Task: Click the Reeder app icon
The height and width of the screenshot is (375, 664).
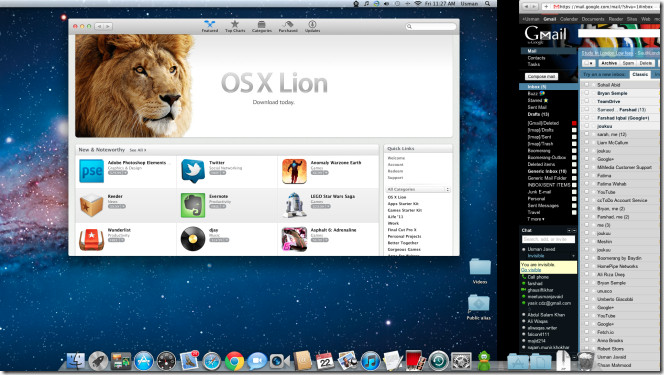Action: 91,205
